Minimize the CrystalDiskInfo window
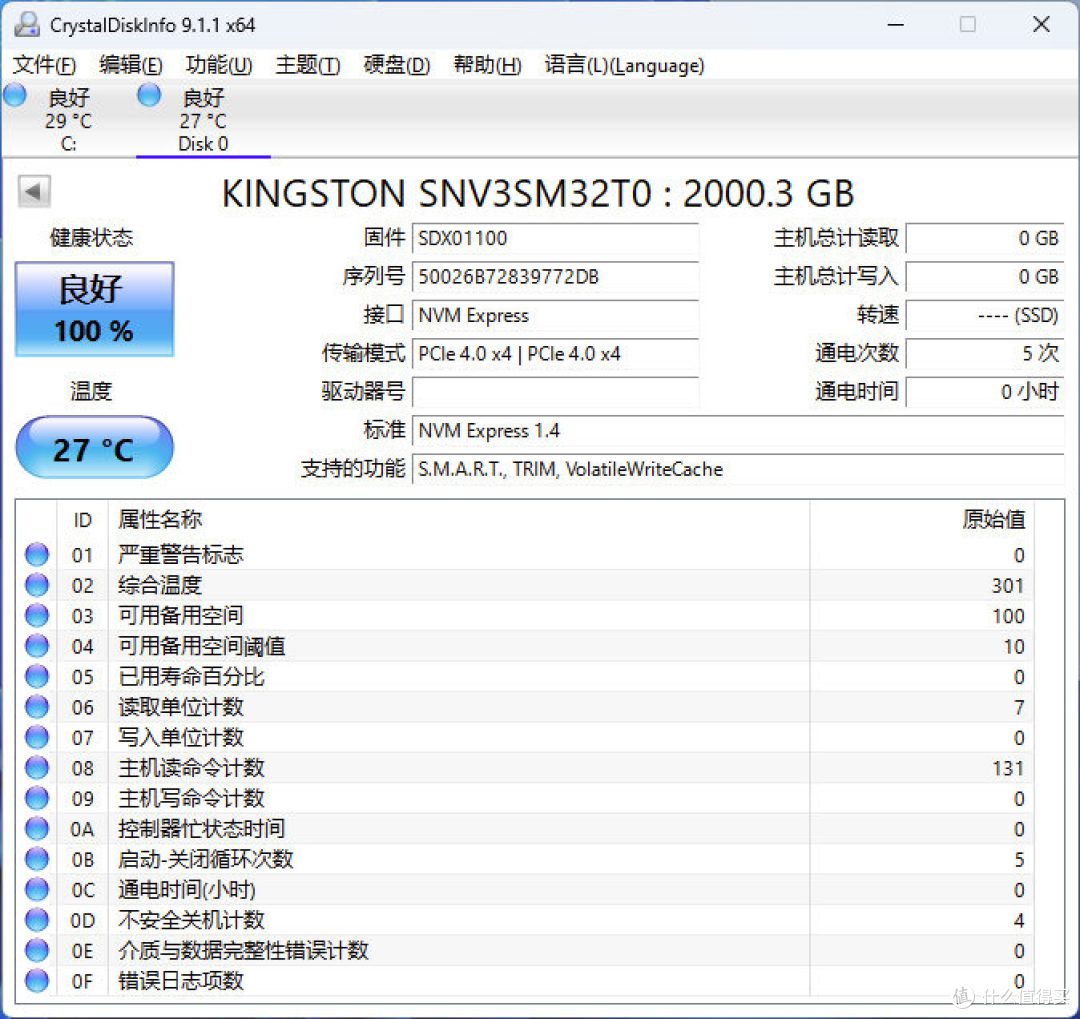Screen dimensions: 1080x1019 [895, 25]
